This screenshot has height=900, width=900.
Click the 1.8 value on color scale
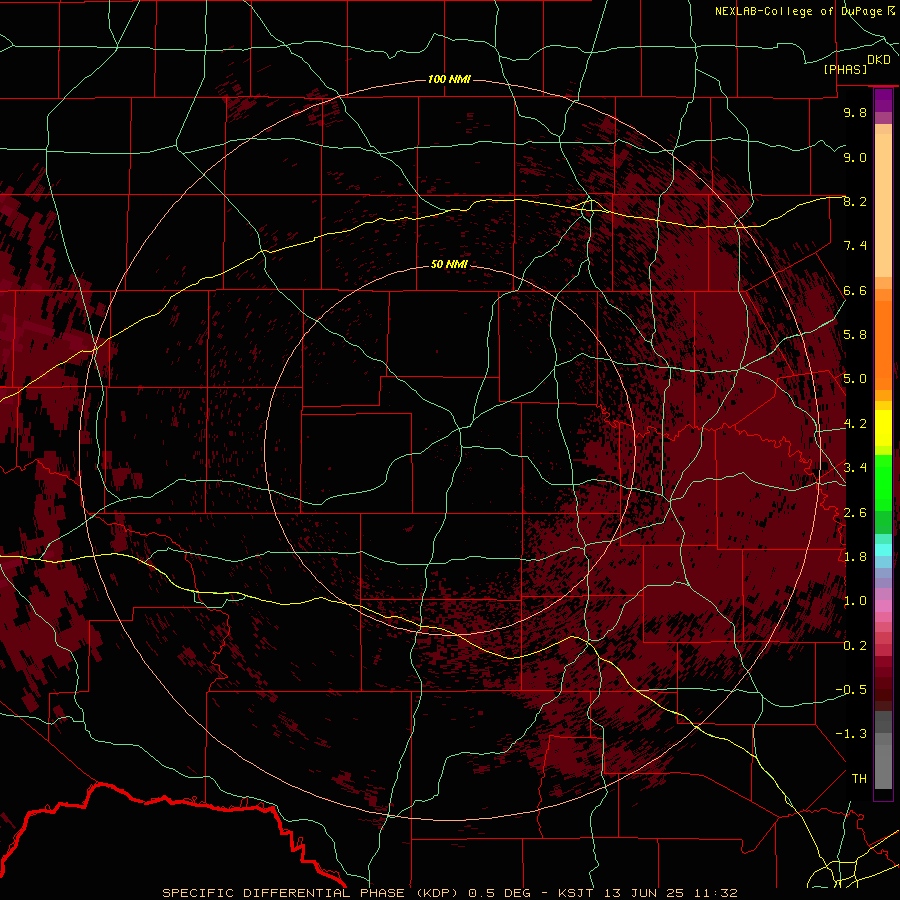[855, 557]
